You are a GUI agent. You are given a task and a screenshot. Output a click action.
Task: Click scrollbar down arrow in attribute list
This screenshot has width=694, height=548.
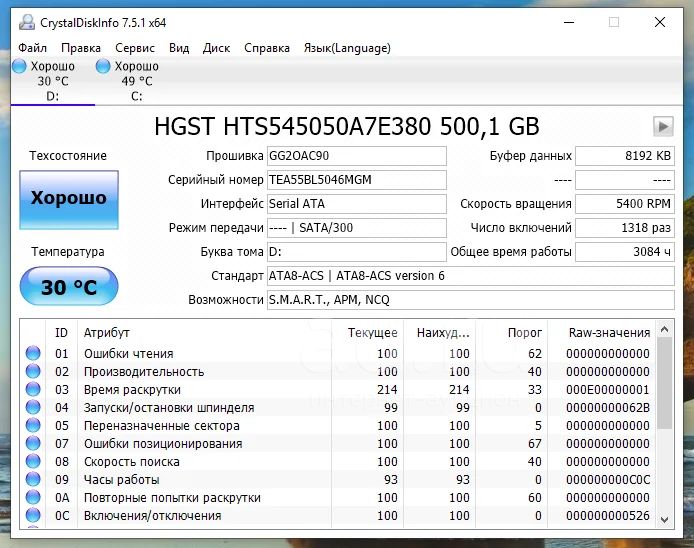click(664, 519)
